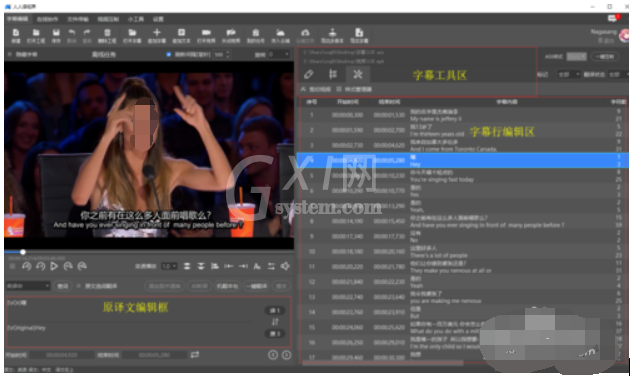Select subtitle row 'And I come from Toronto Canada'
The height and width of the screenshot is (376, 644).
coord(463,145)
